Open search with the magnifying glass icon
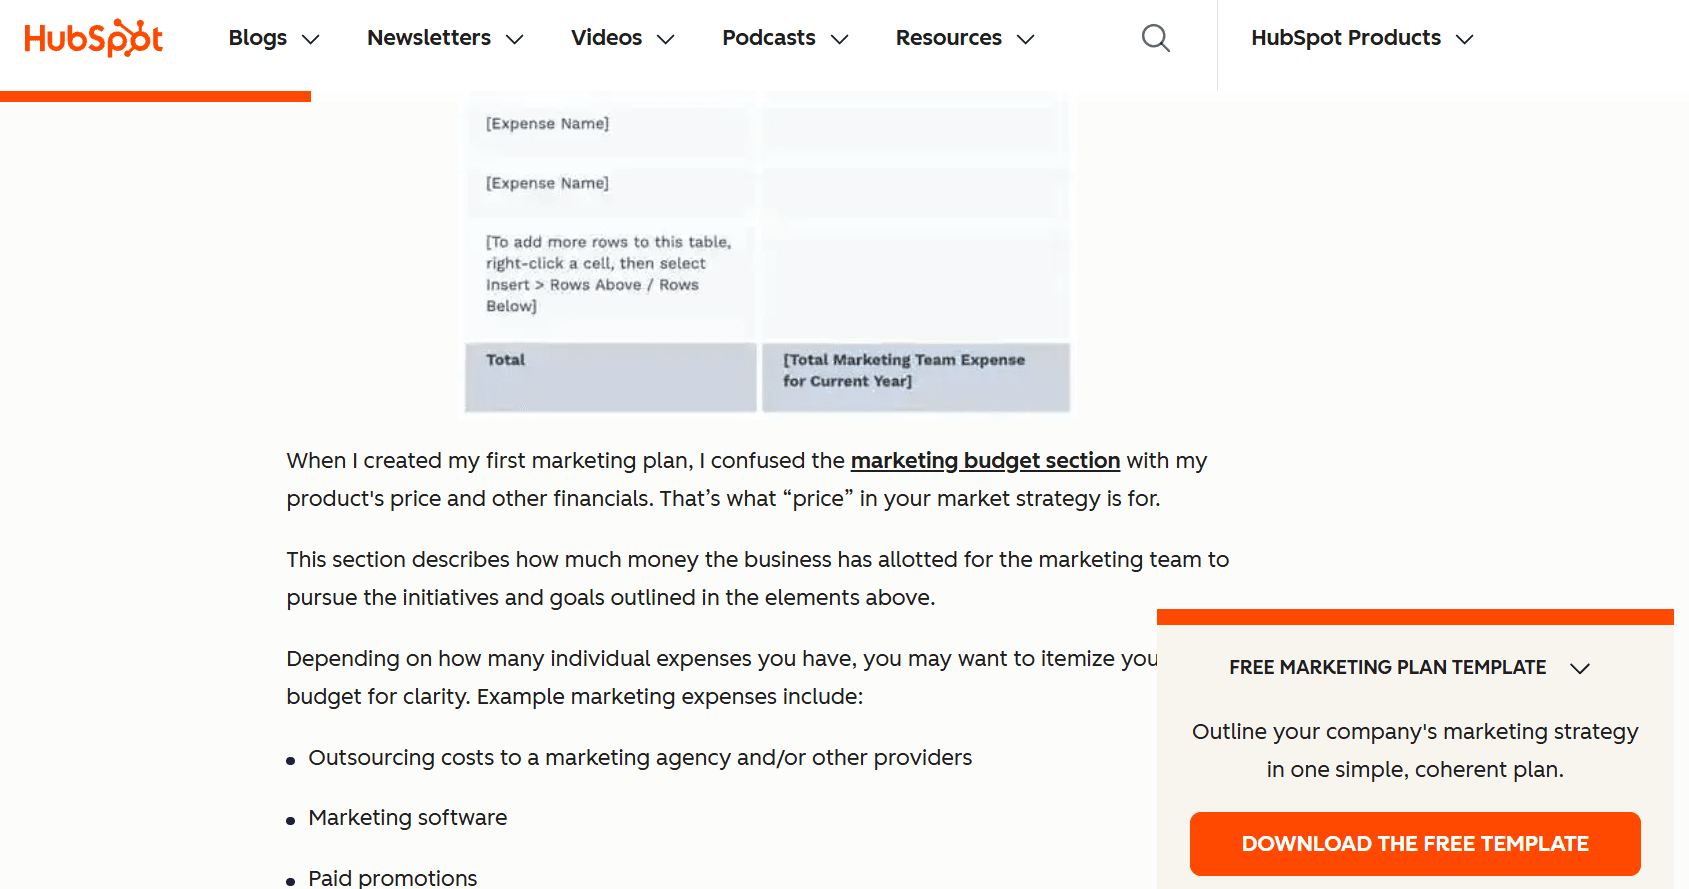The width and height of the screenshot is (1689, 889). pos(1155,38)
